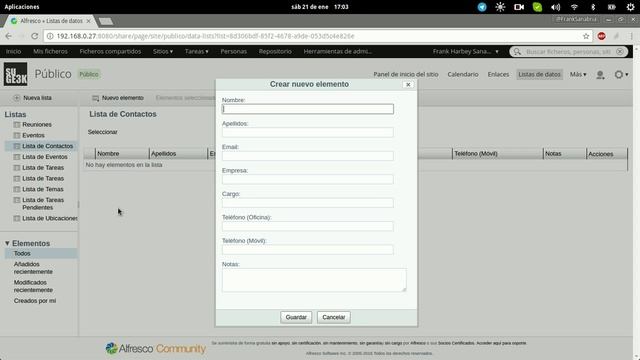
Task: Select Lista de Contactos in sidebar
Action: point(47,146)
